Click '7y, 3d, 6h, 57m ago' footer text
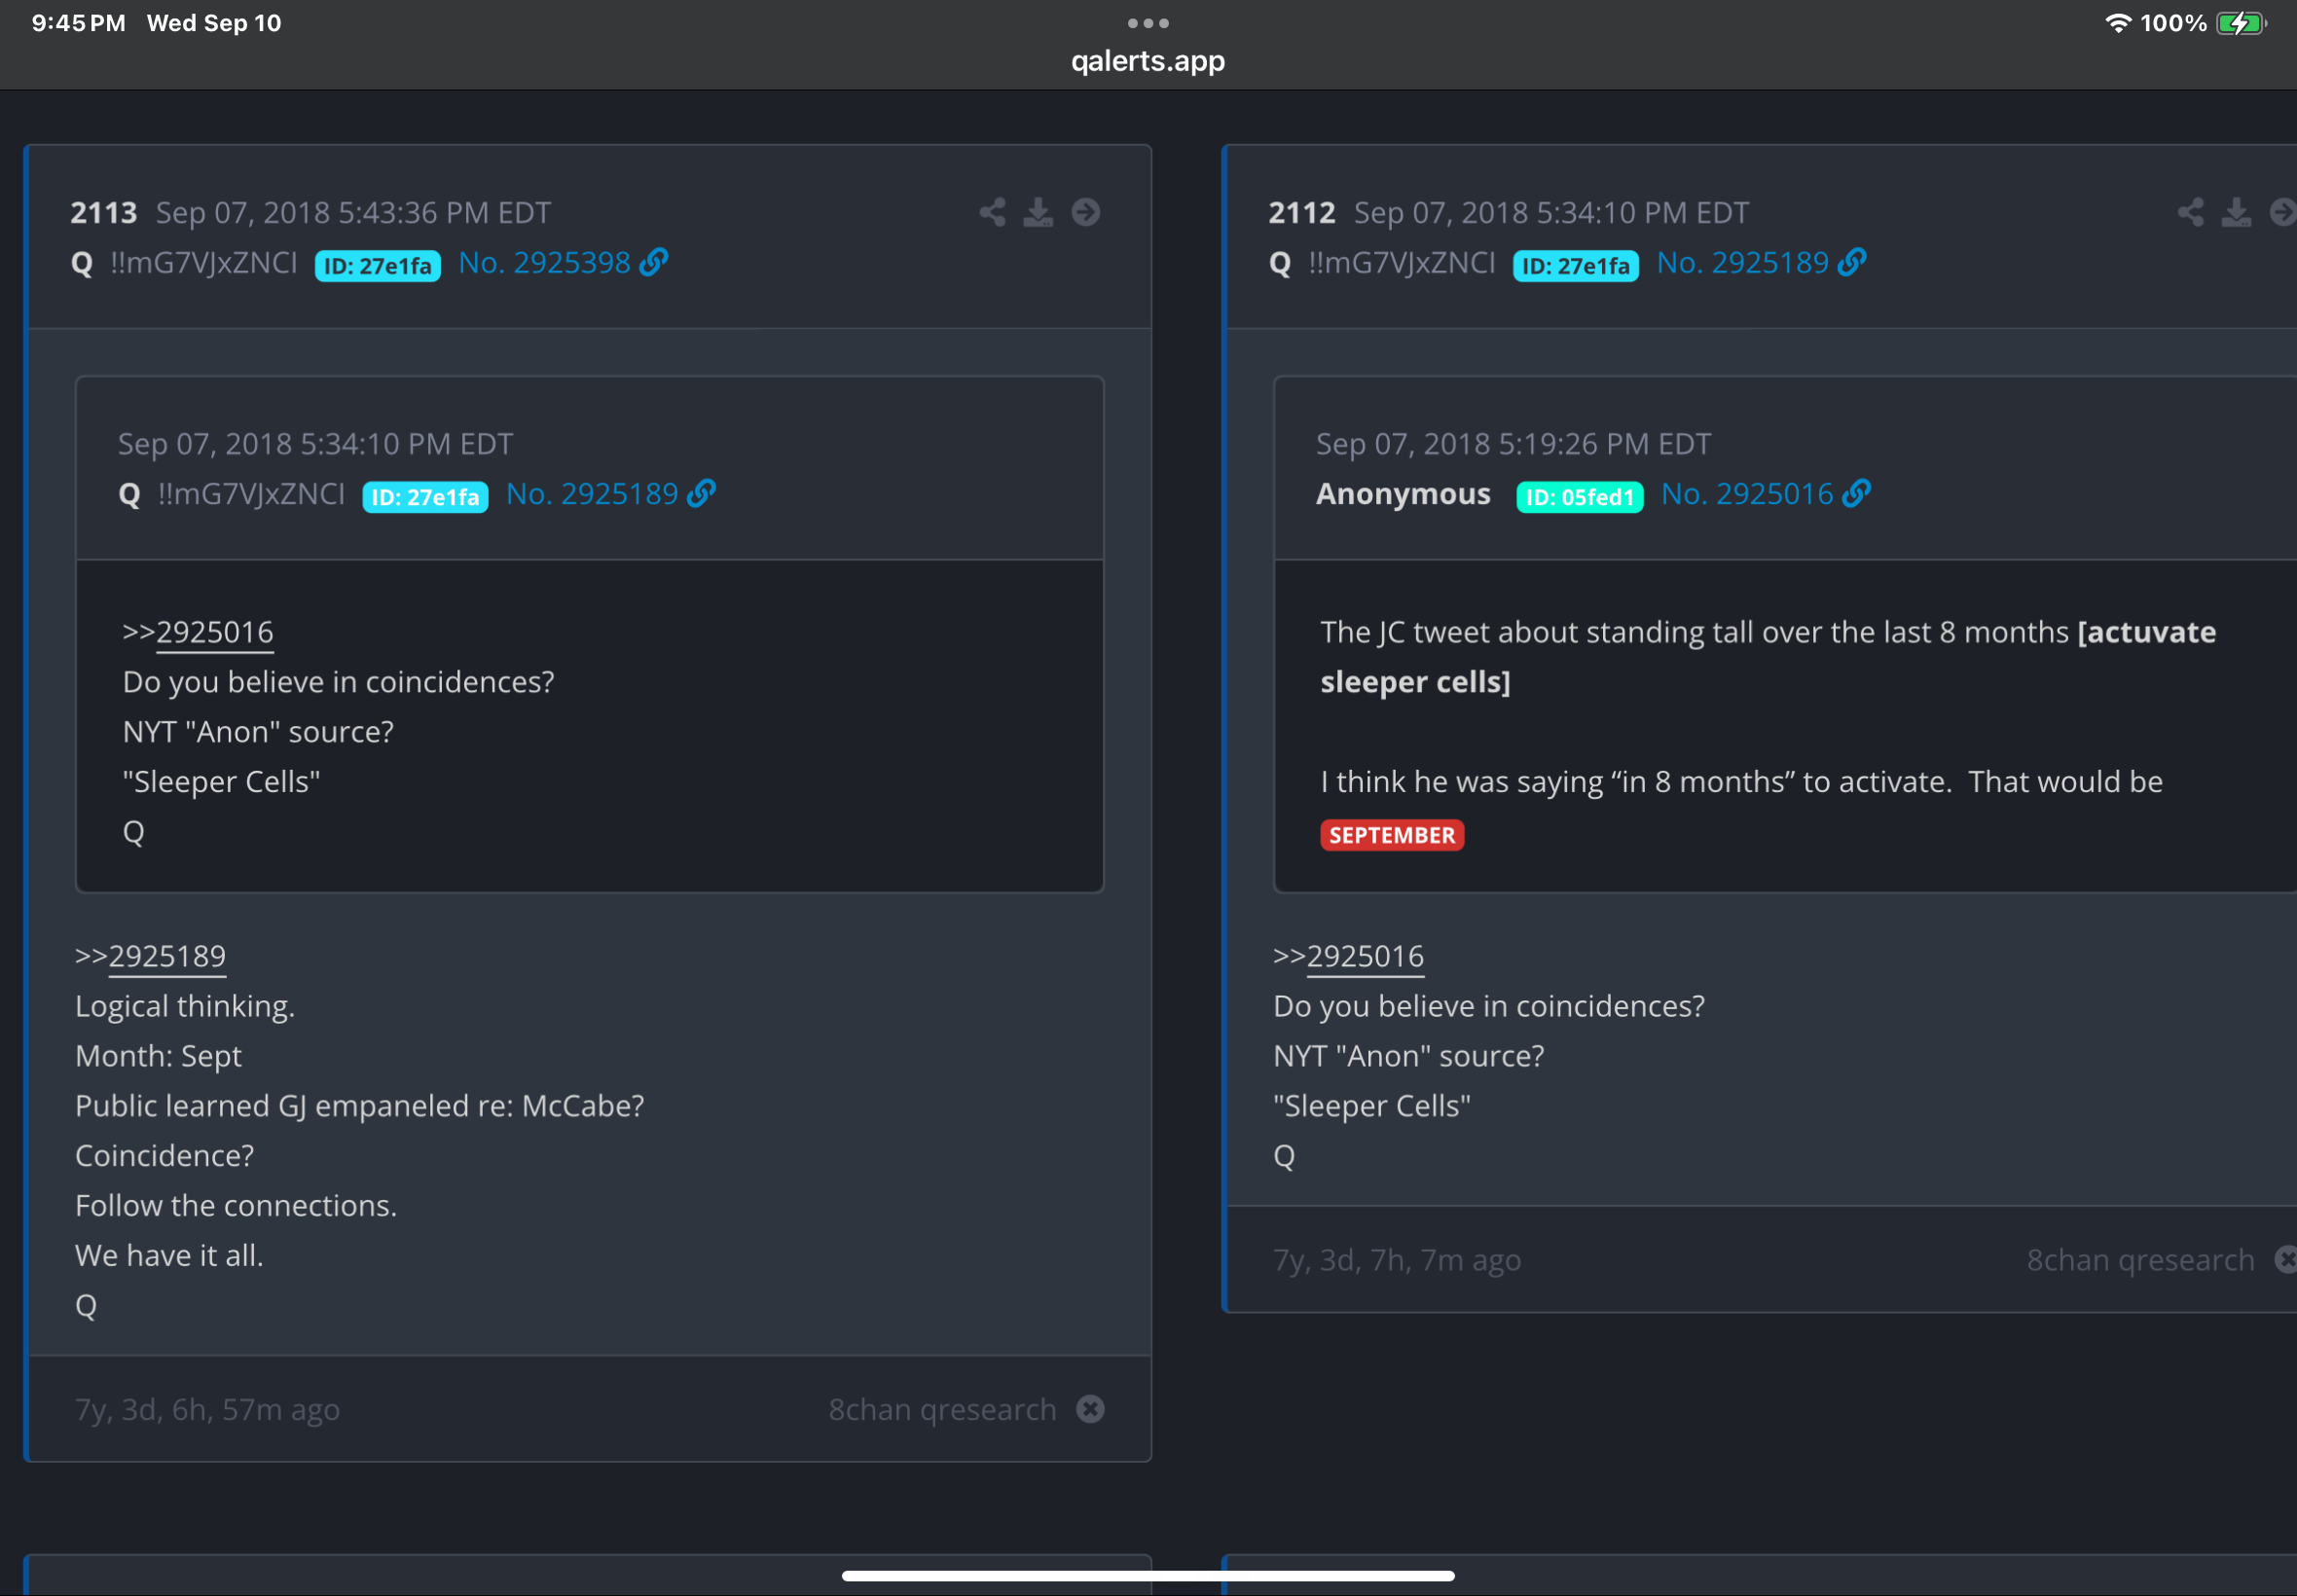Screen dimensions: 2297x1596 click(208, 1410)
